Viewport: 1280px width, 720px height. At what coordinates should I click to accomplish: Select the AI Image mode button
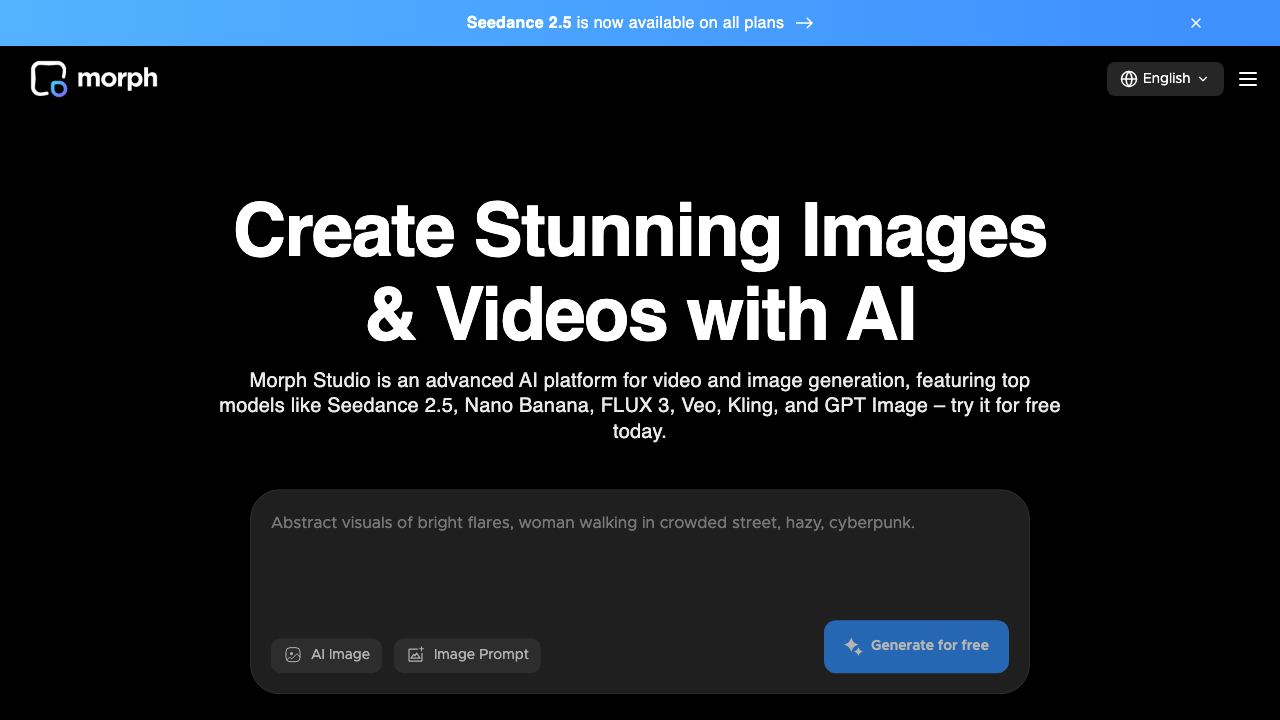click(x=326, y=655)
